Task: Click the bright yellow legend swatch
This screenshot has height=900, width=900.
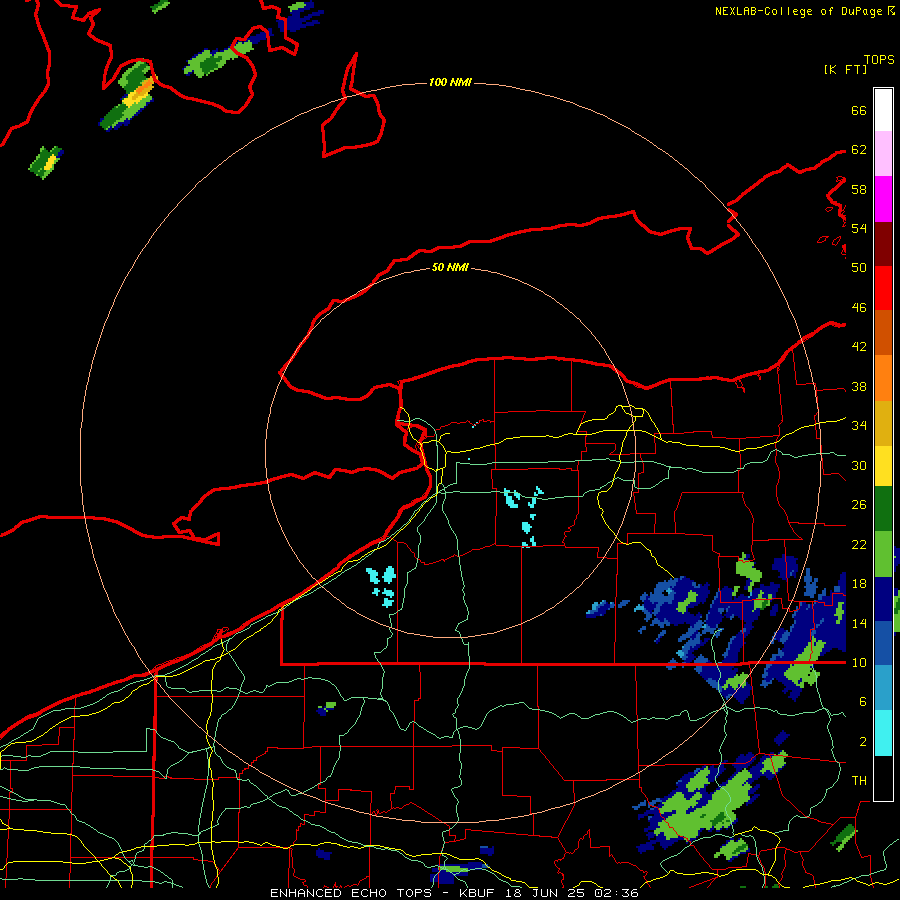Action: [x=883, y=466]
